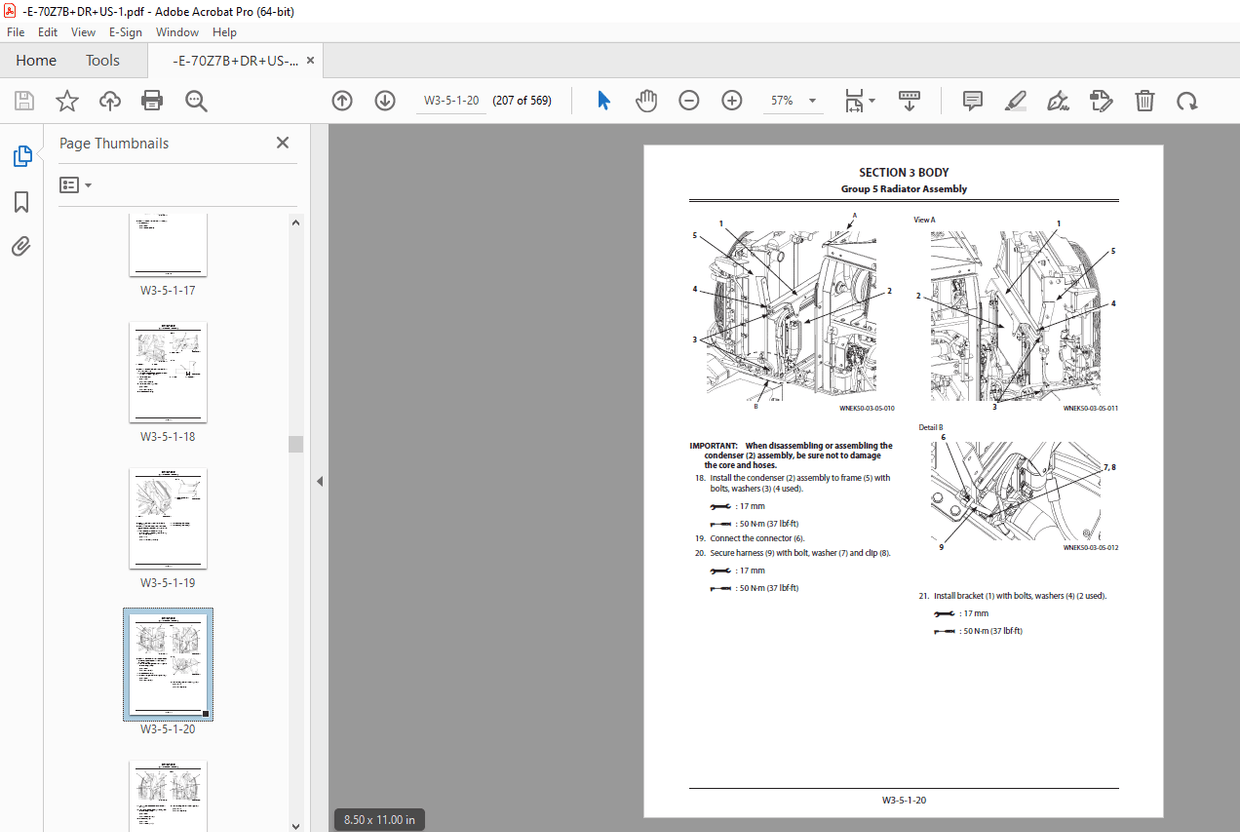The height and width of the screenshot is (832, 1240).
Task: Print the document
Action: (151, 100)
